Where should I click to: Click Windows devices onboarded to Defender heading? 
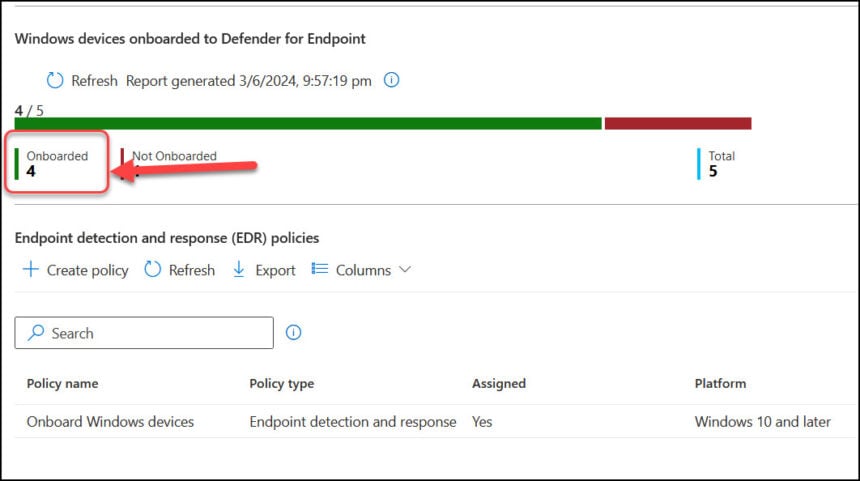(x=190, y=39)
